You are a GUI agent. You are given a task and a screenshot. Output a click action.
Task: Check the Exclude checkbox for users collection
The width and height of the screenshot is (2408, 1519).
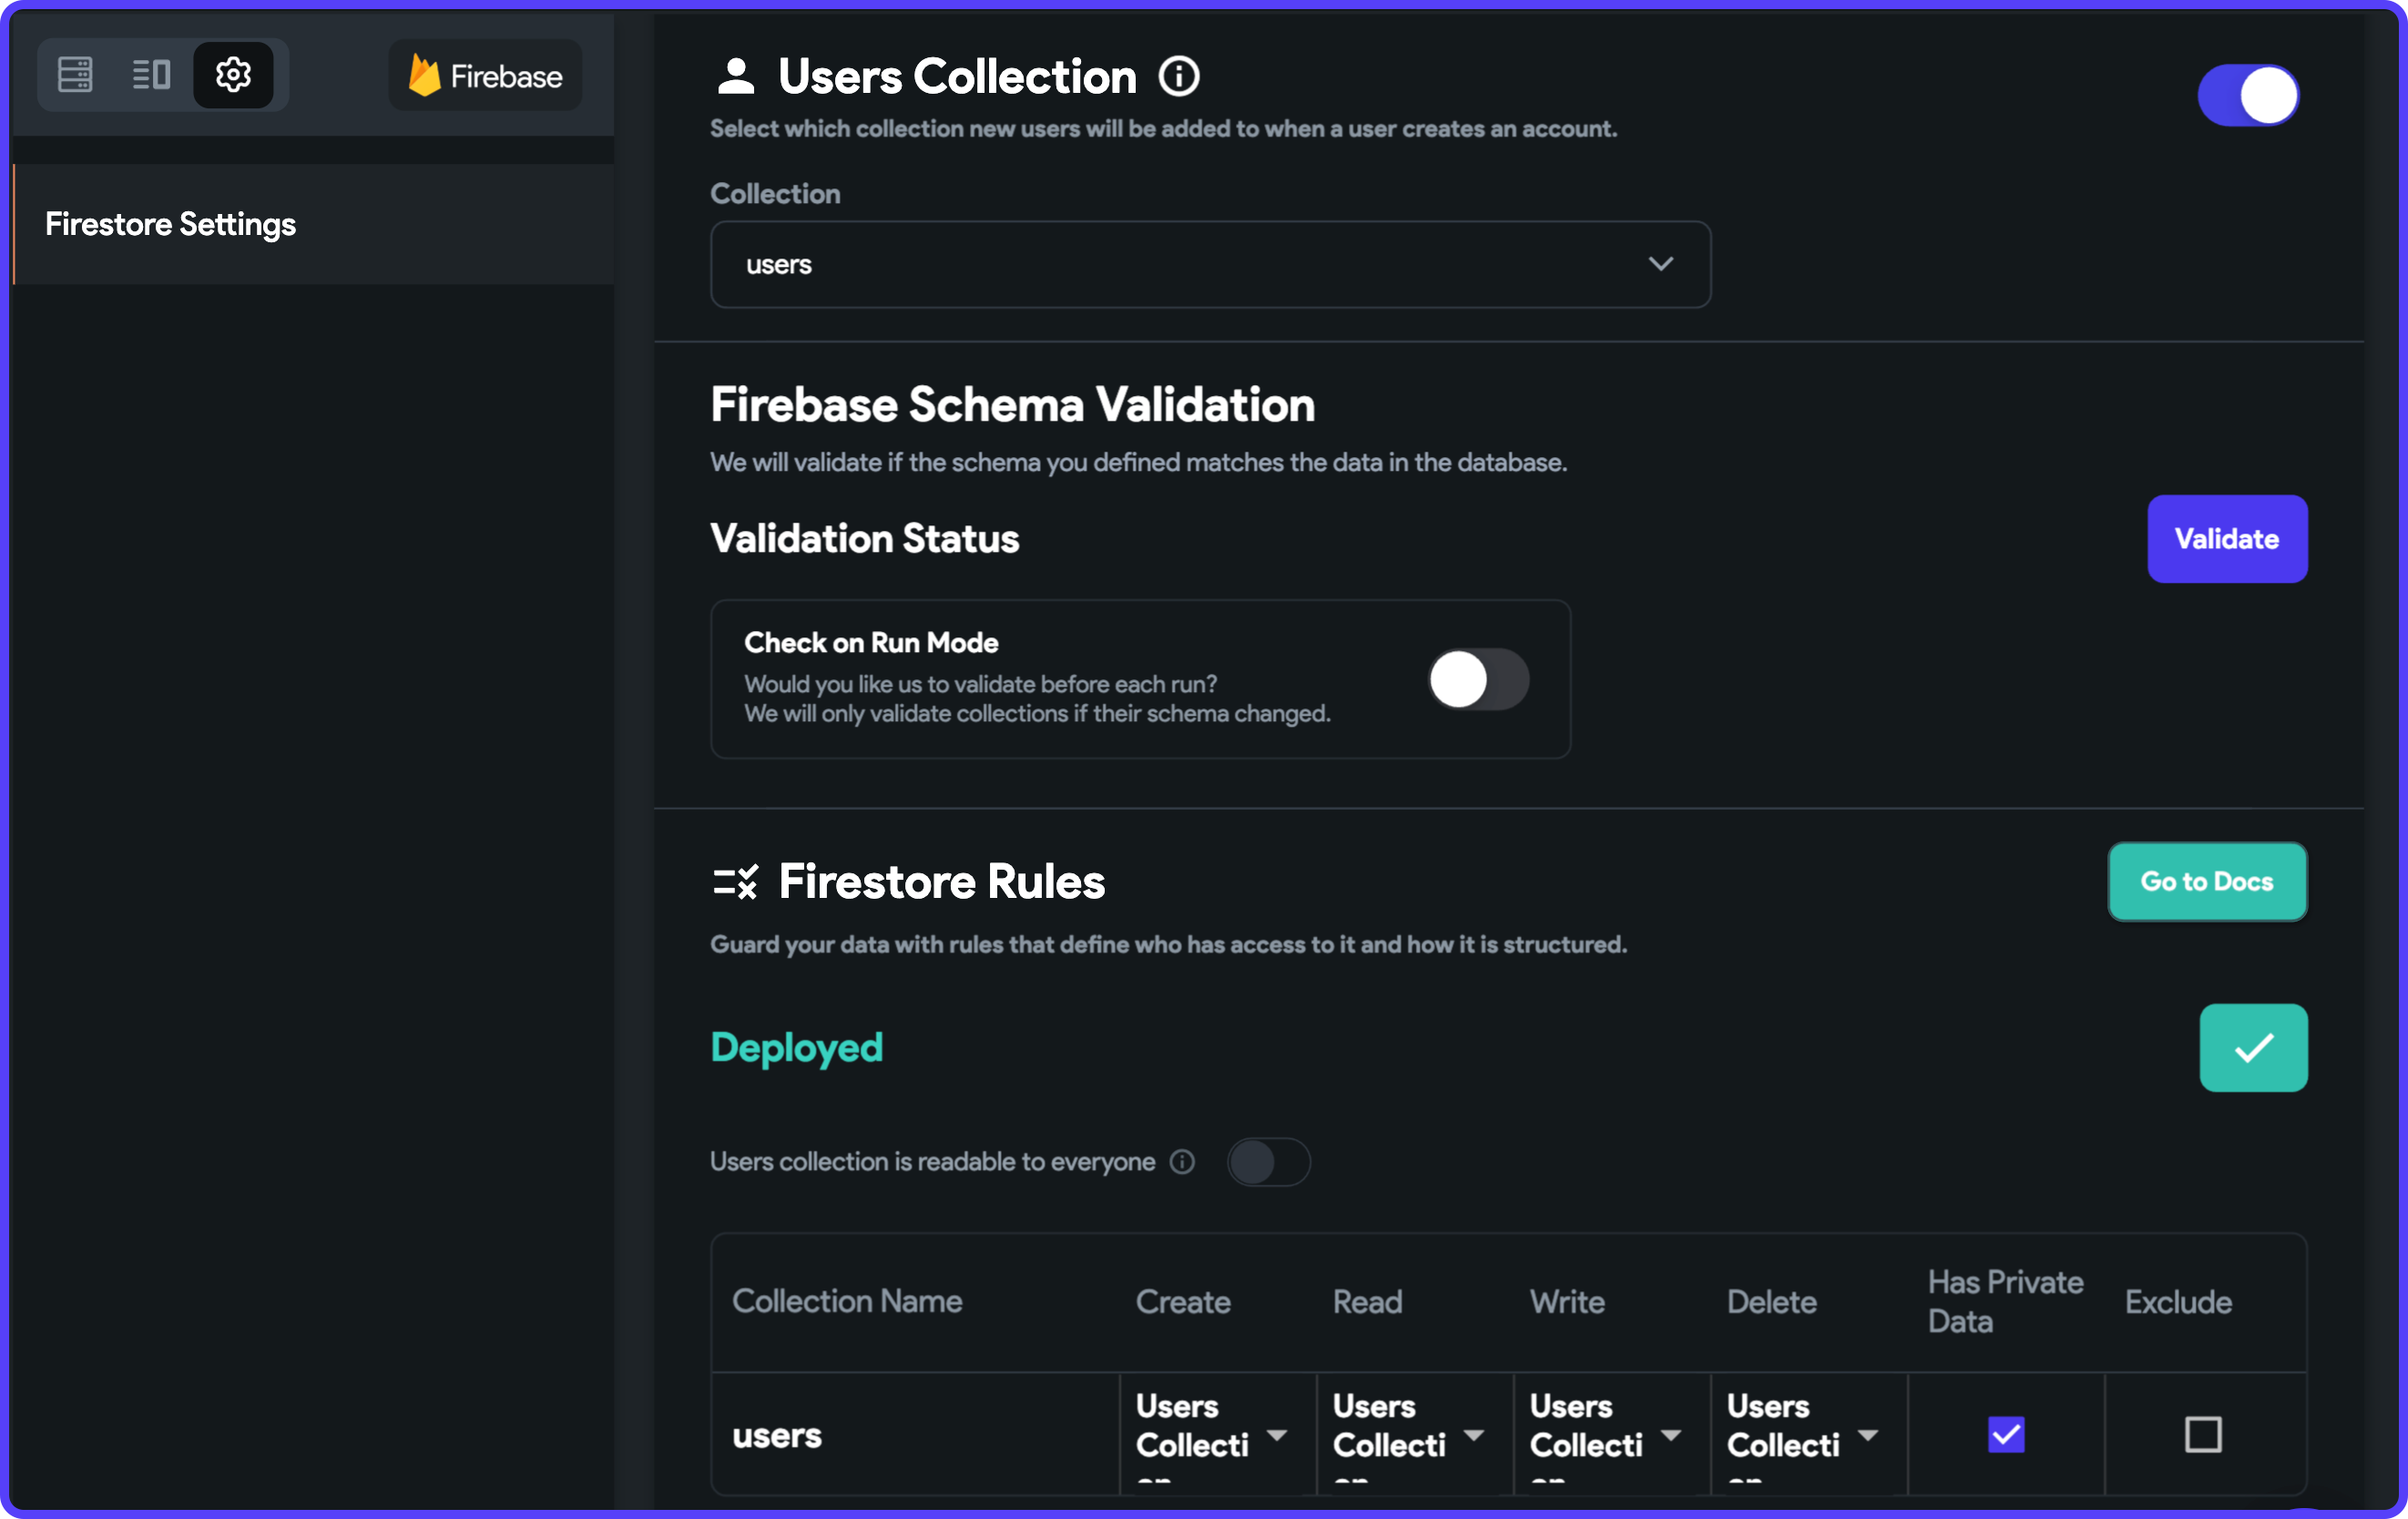[2202, 1435]
